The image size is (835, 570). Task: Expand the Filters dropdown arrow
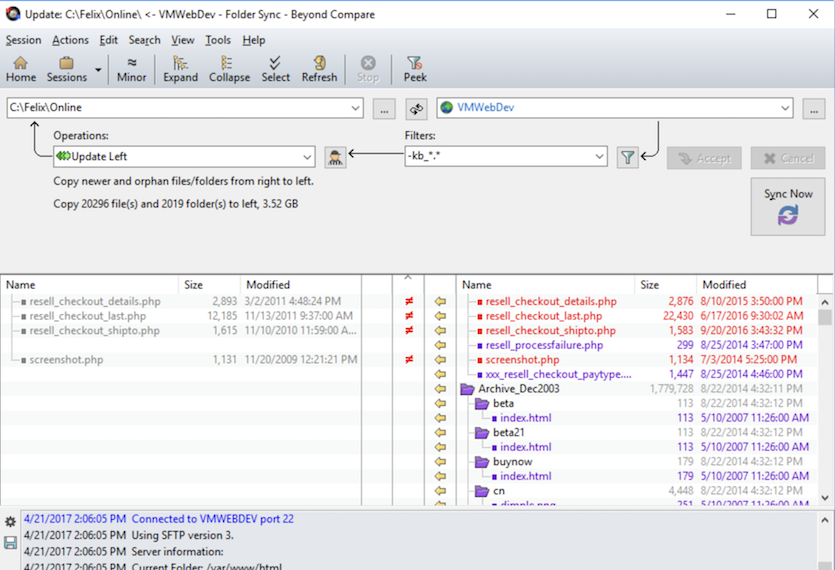(x=599, y=157)
